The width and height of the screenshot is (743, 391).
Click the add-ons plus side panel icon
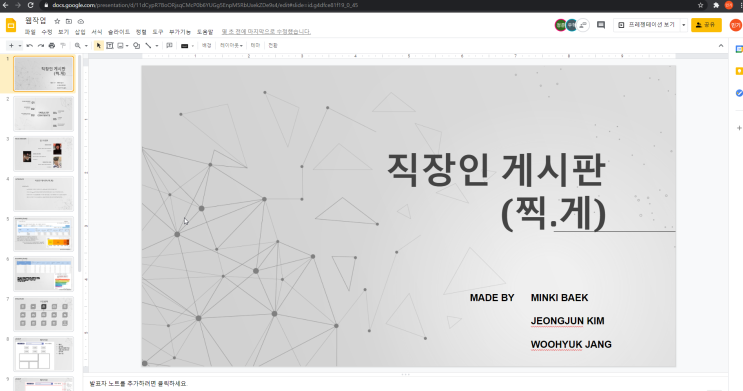(x=739, y=128)
